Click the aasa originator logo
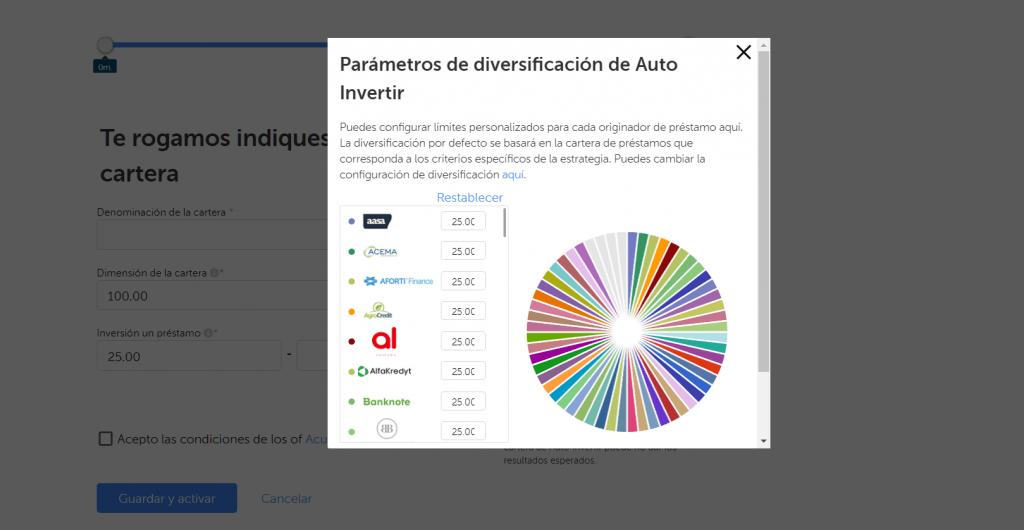The width and height of the screenshot is (1024, 530). tap(377, 222)
